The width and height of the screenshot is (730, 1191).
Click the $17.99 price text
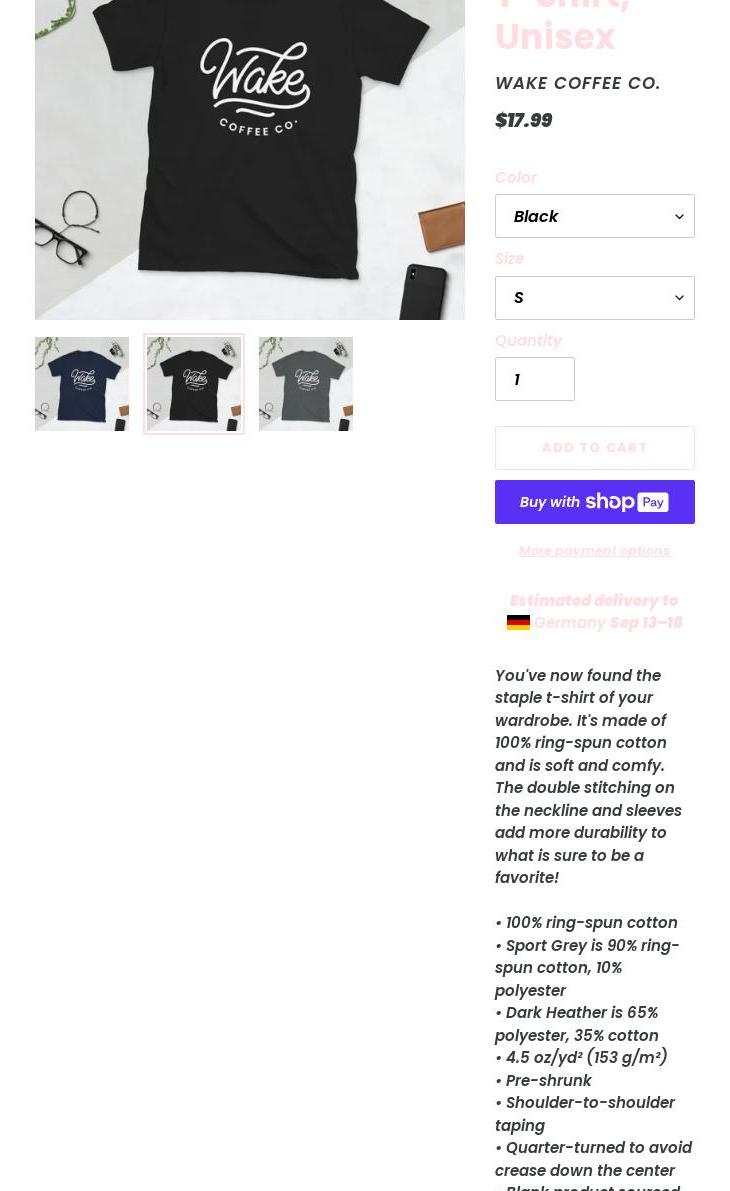pyautogui.click(x=523, y=120)
